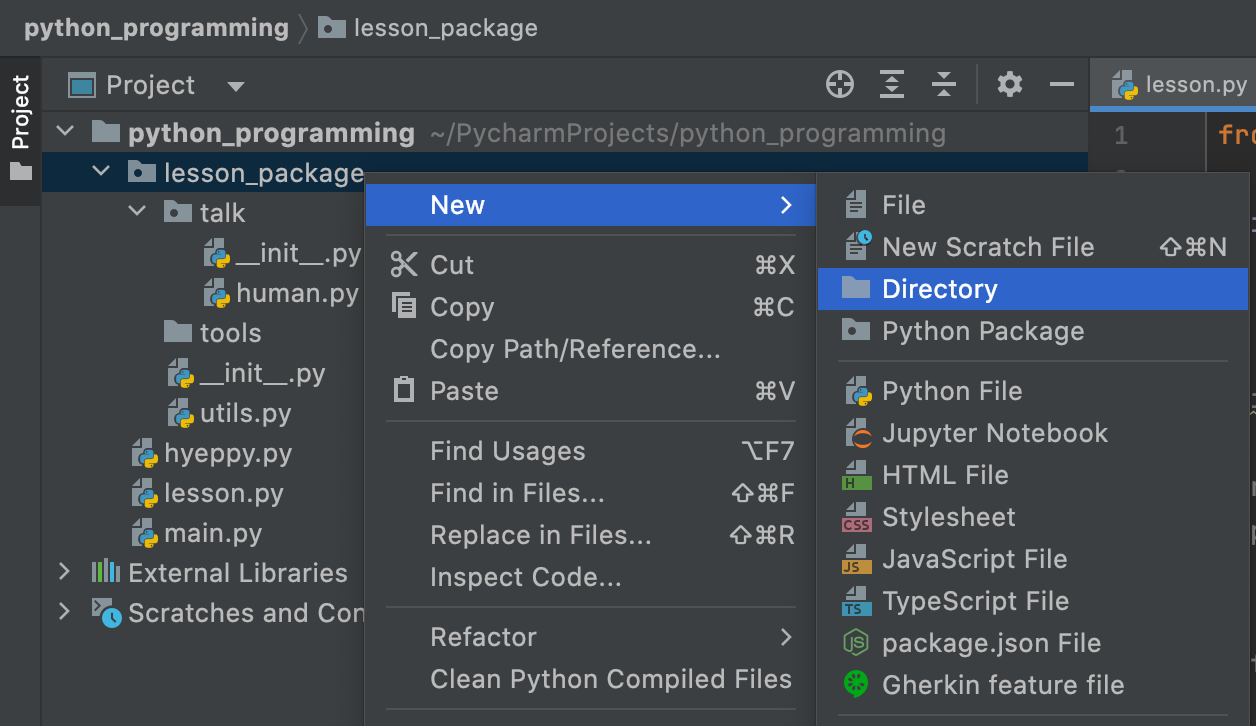This screenshot has height=726, width=1256.
Task: Click the Directory folder icon in submenu
Action: [x=856, y=288]
